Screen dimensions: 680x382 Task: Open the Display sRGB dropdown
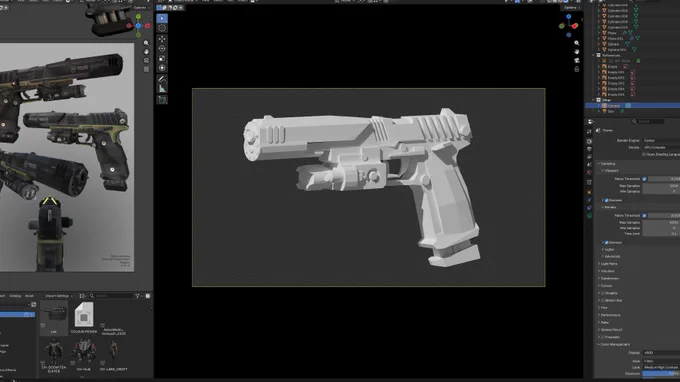pos(661,353)
